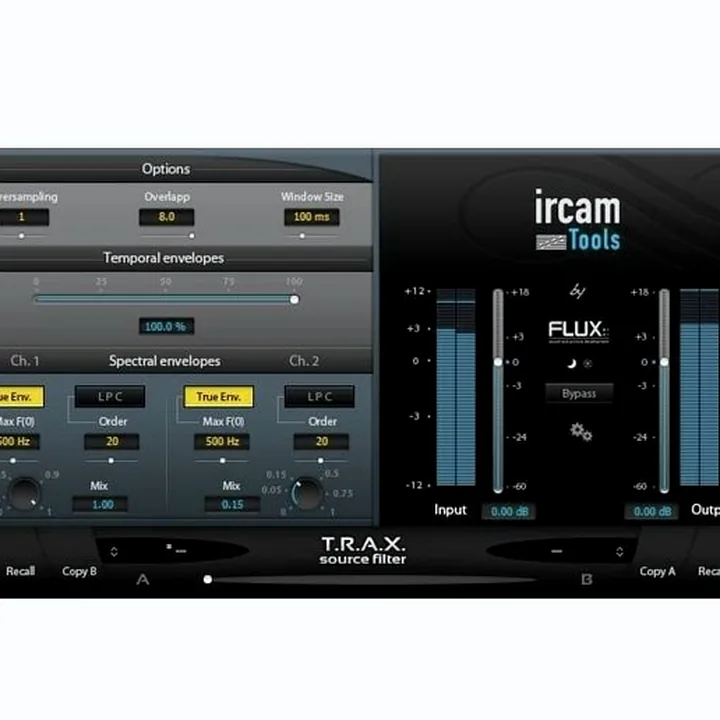
Task: Click the Ch. 1 label
Action: 25,361
